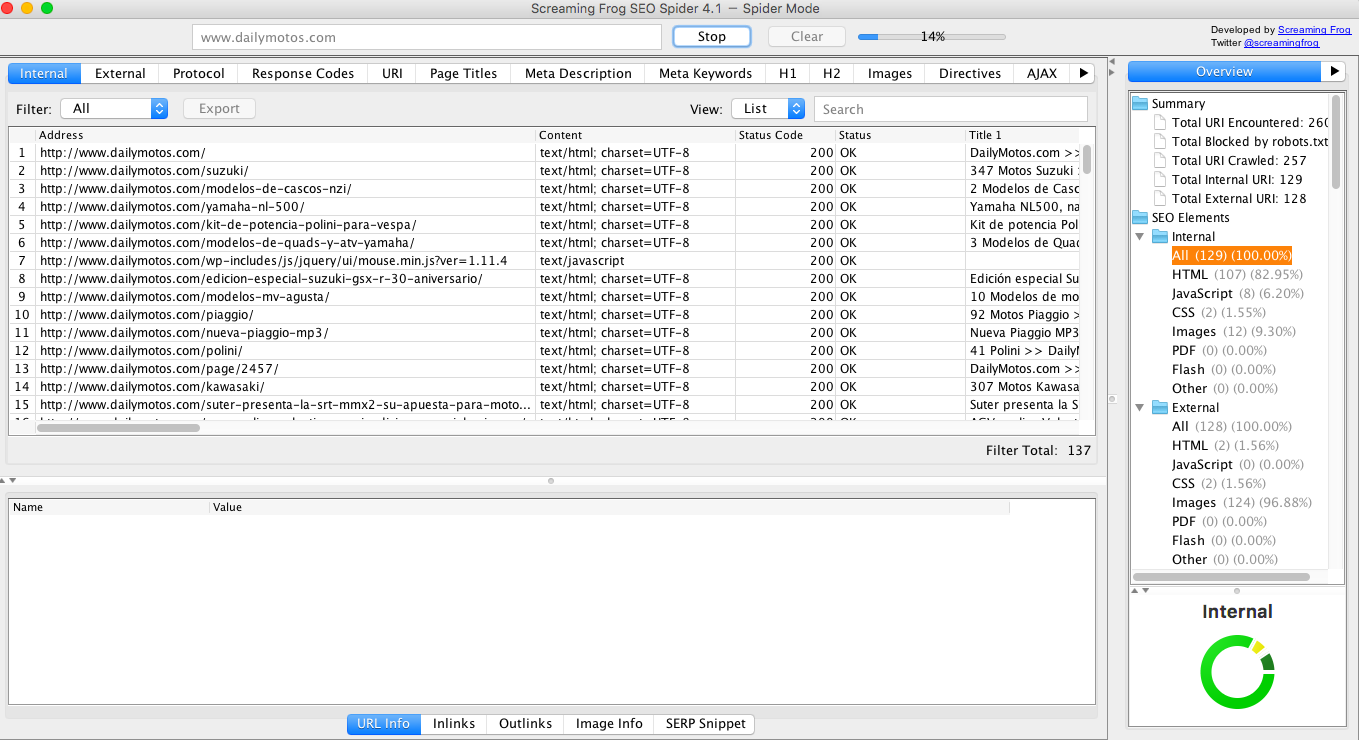Click the crawl progress bar at 14%
The width and height of the screenshot is (1359, 740).
[931, 37]
